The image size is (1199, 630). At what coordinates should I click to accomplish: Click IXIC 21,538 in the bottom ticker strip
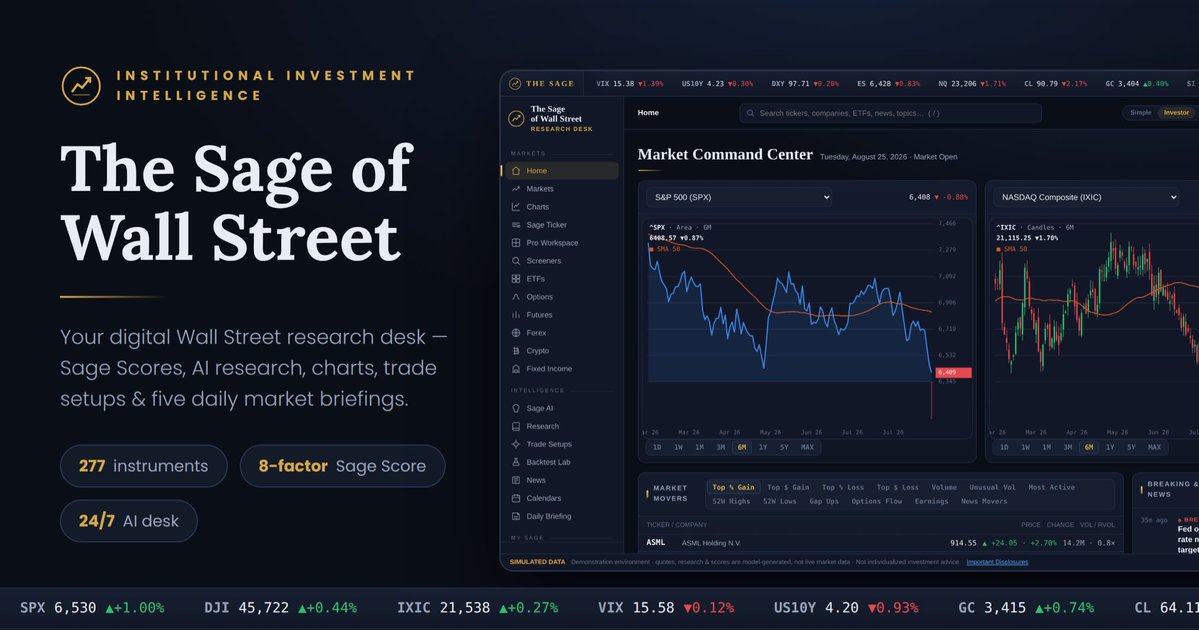pos(477,608)
